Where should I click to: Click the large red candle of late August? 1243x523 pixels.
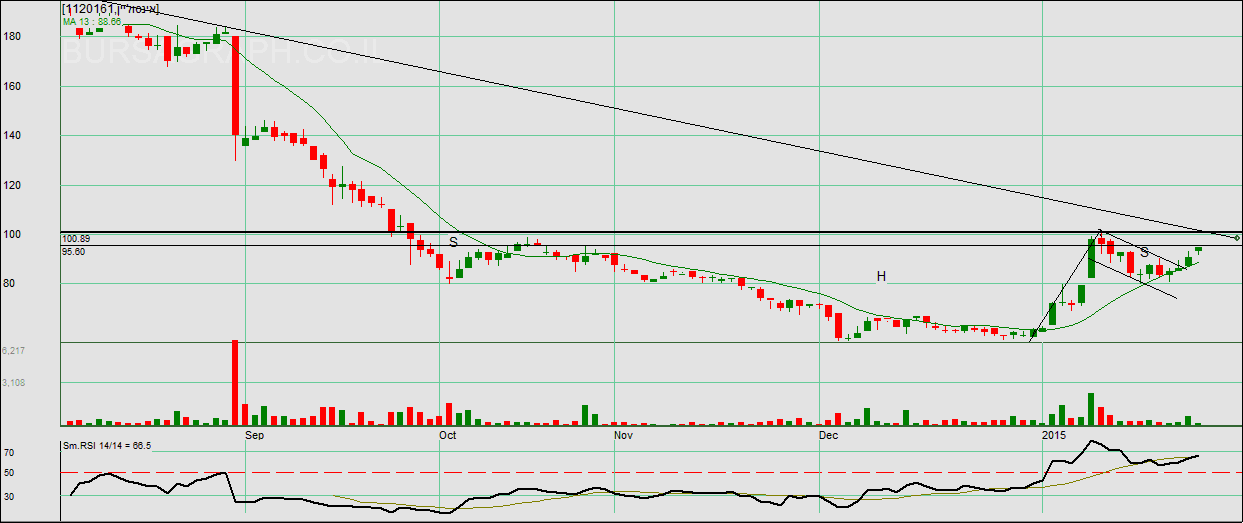tap(235, 86)
